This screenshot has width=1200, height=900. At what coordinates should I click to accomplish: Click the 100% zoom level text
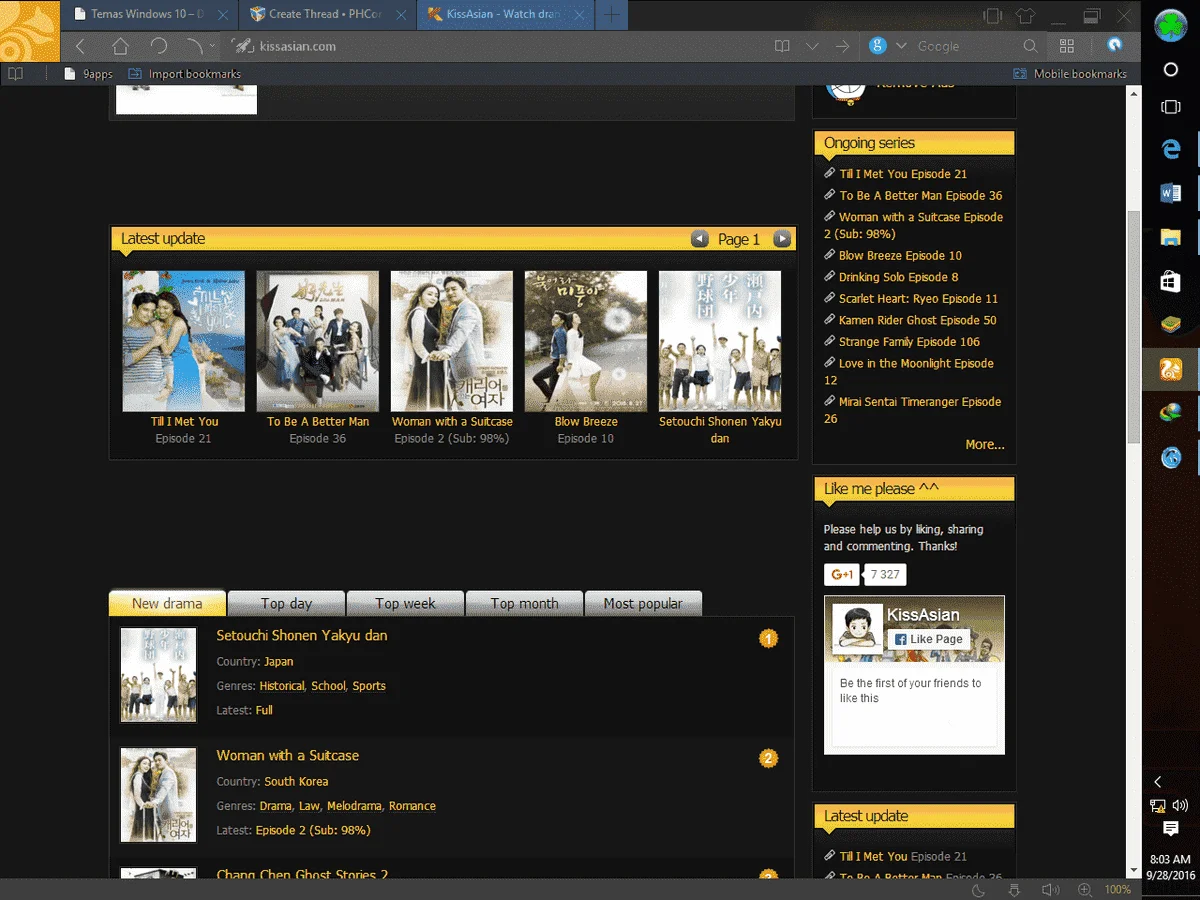1118,889
